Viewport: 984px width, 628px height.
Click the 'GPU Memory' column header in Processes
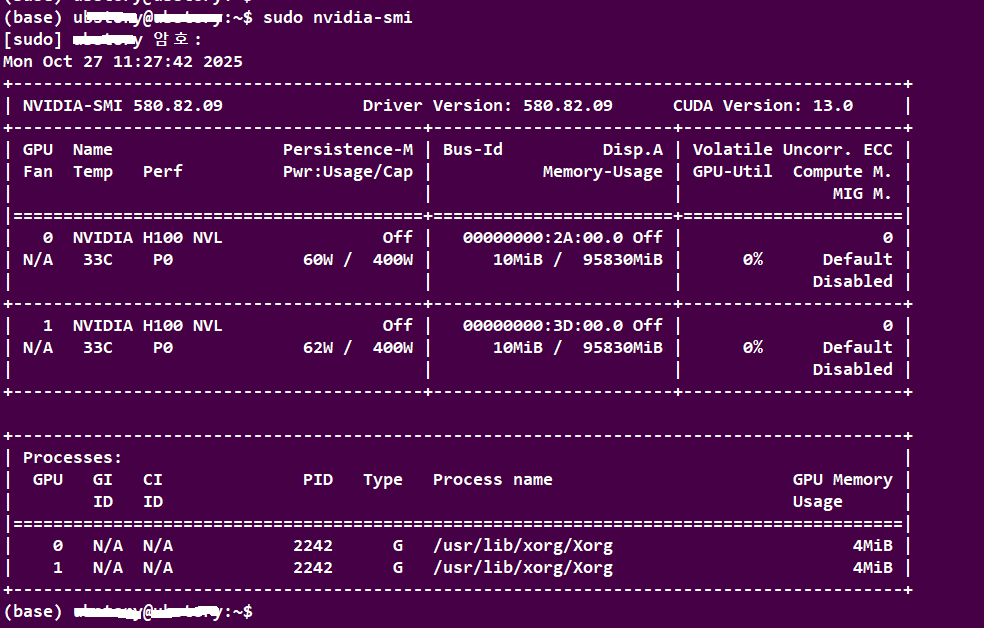click(842, 480)
